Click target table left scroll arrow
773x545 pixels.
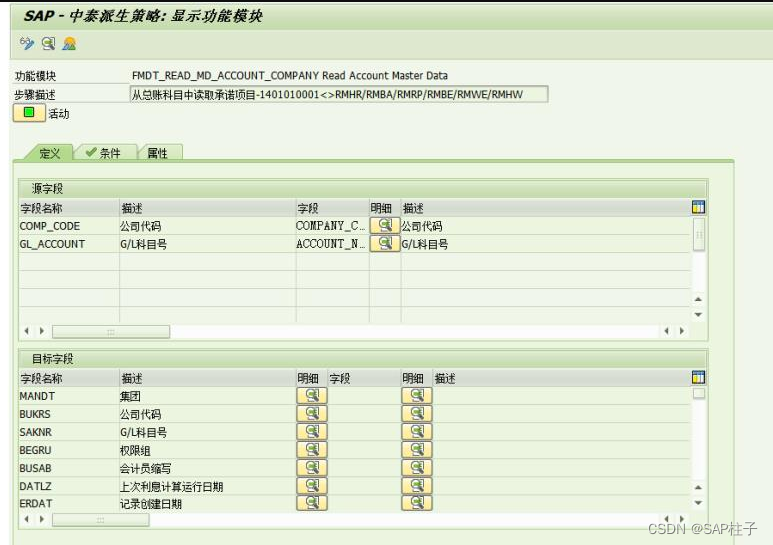(x=27, y=519)
